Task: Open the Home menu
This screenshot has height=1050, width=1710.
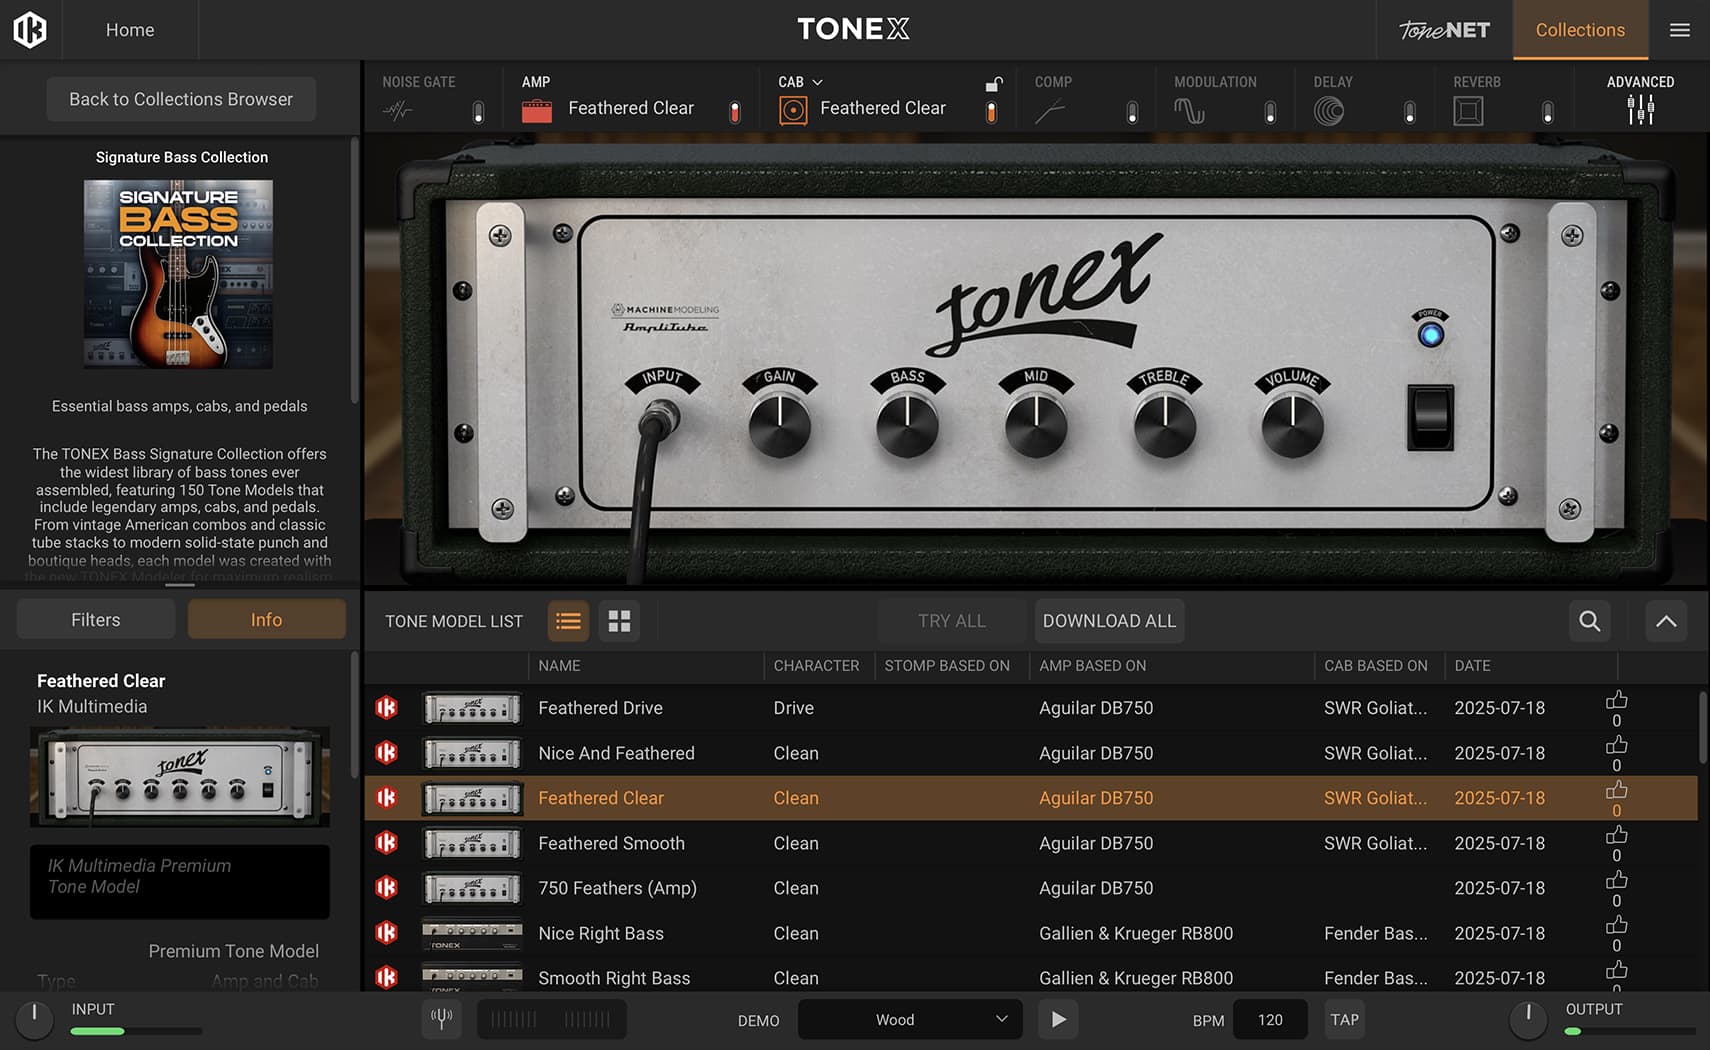Action: 128,29
